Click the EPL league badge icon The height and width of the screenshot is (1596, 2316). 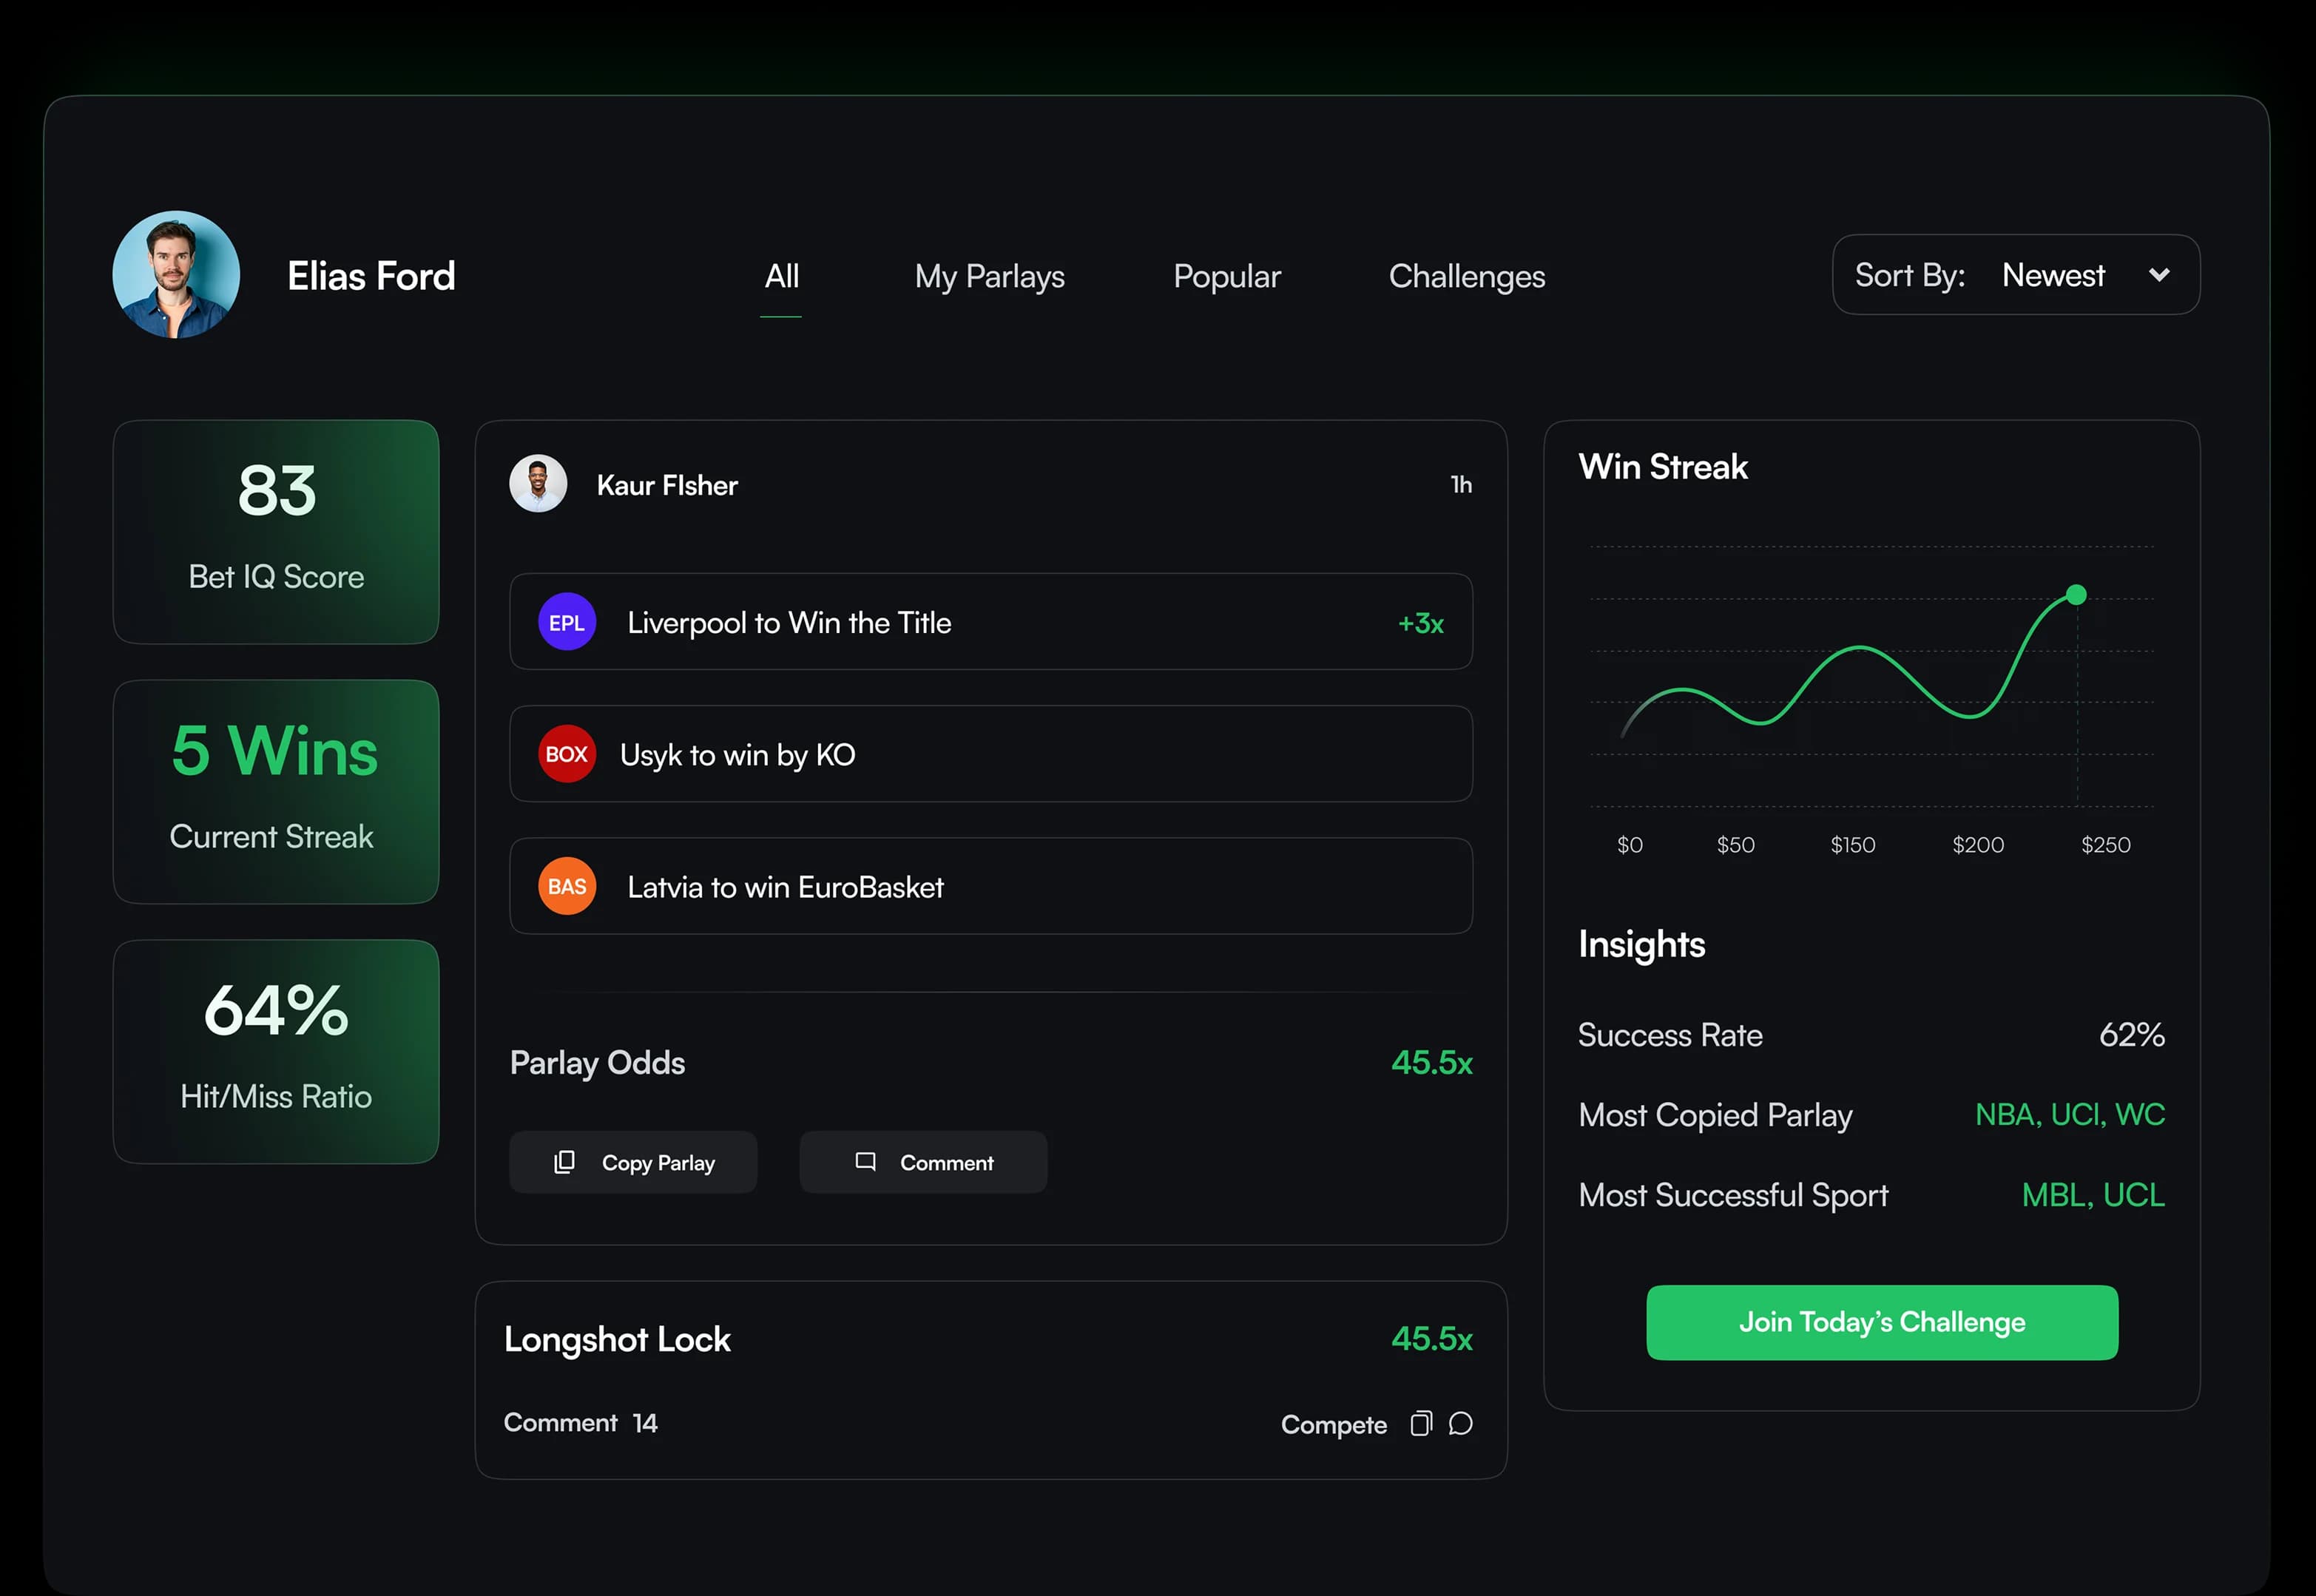click(x=567, y=622)
